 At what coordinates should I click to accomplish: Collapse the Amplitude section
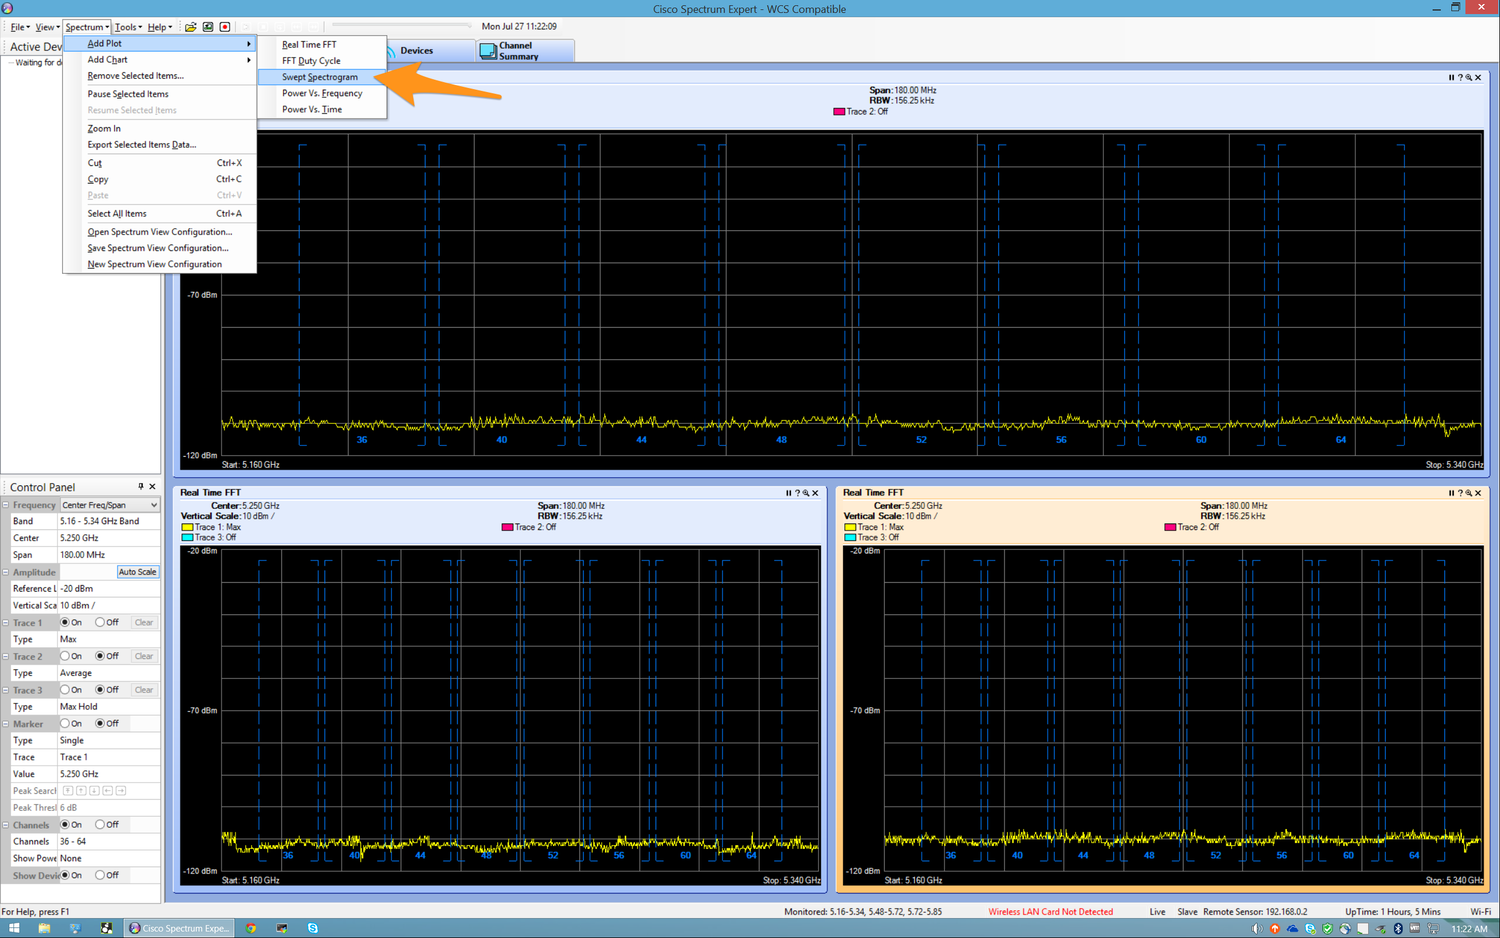pos(6,572)
